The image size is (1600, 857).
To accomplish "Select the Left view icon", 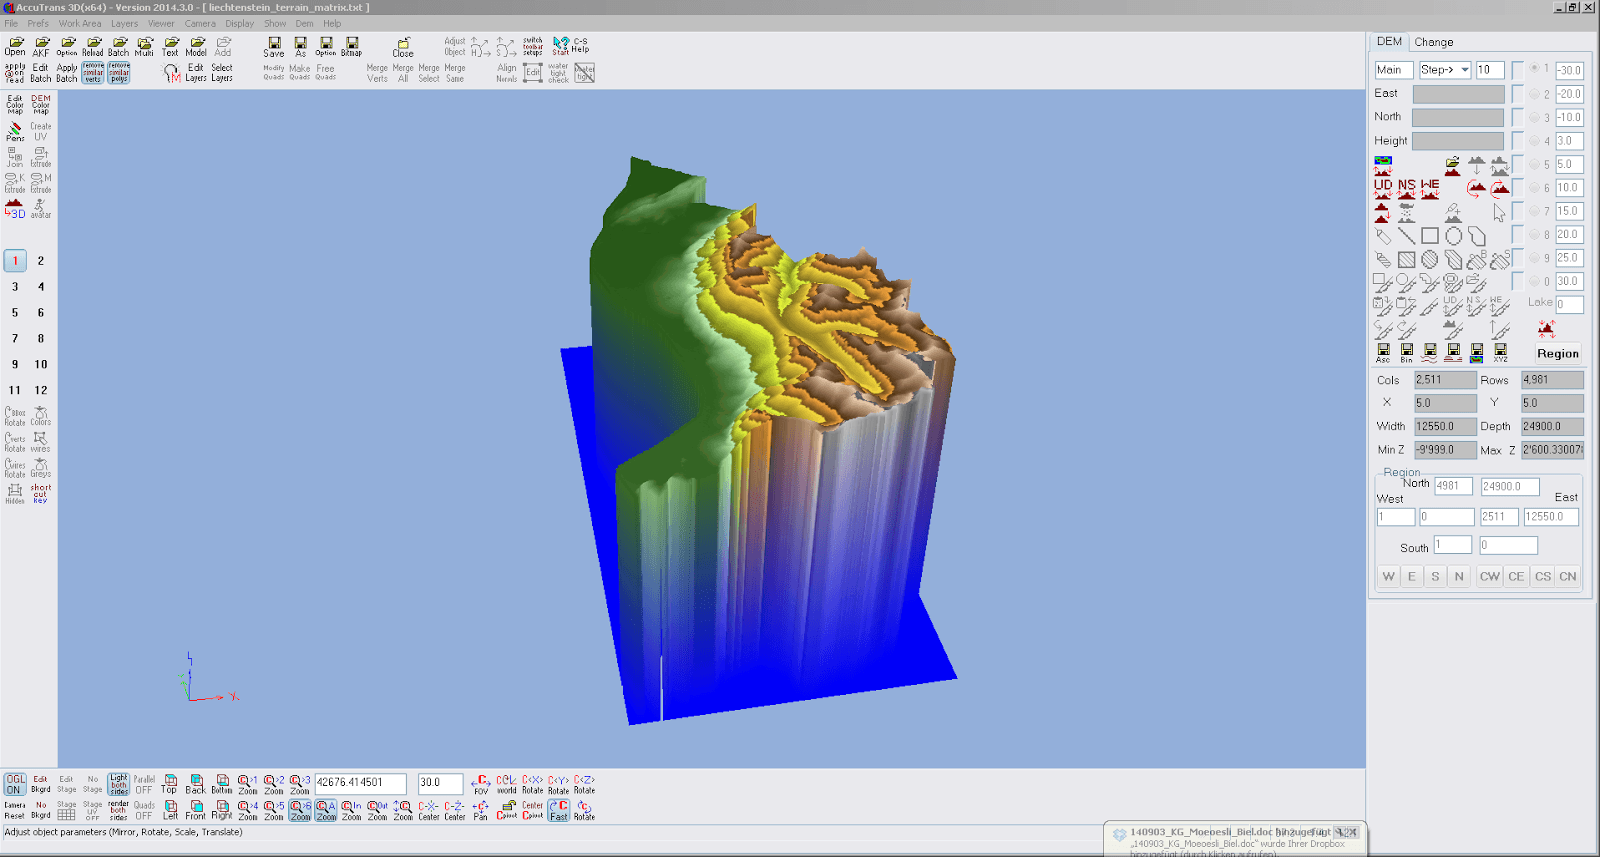I will tap(170, 809).
